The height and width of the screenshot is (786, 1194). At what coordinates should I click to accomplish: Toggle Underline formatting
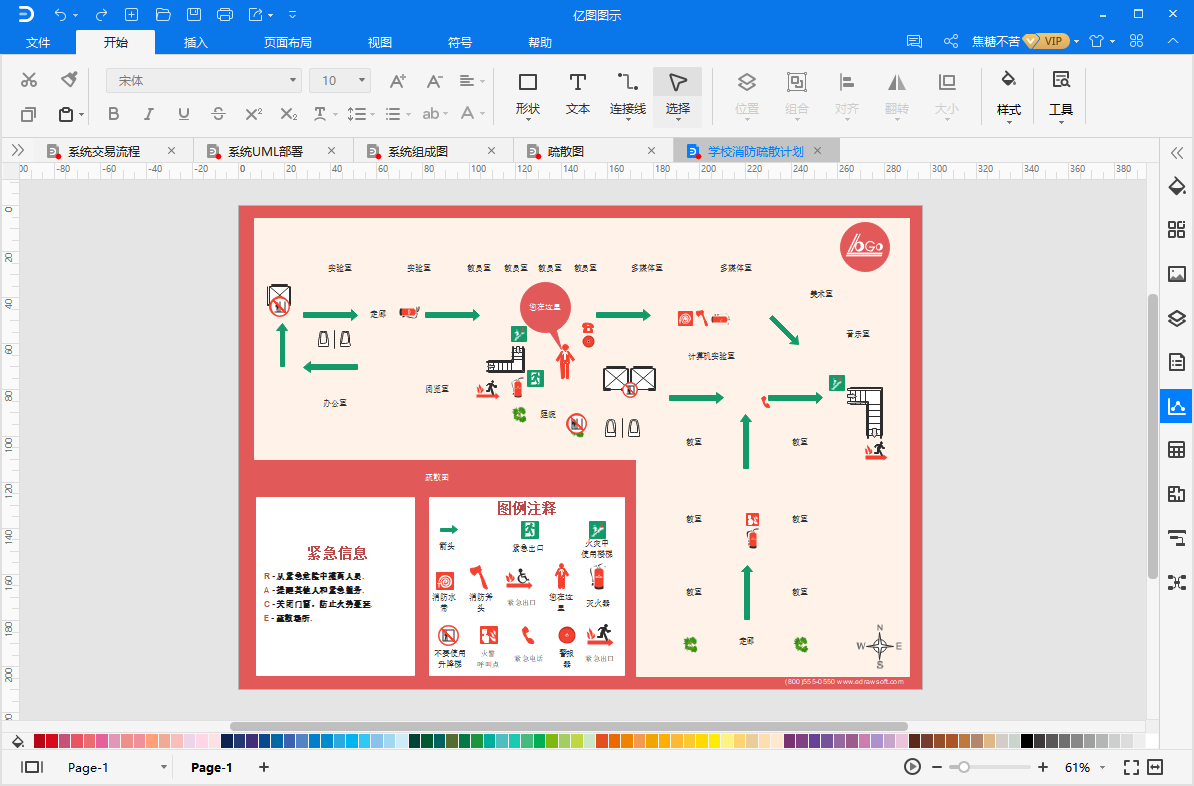pos(184,113)
